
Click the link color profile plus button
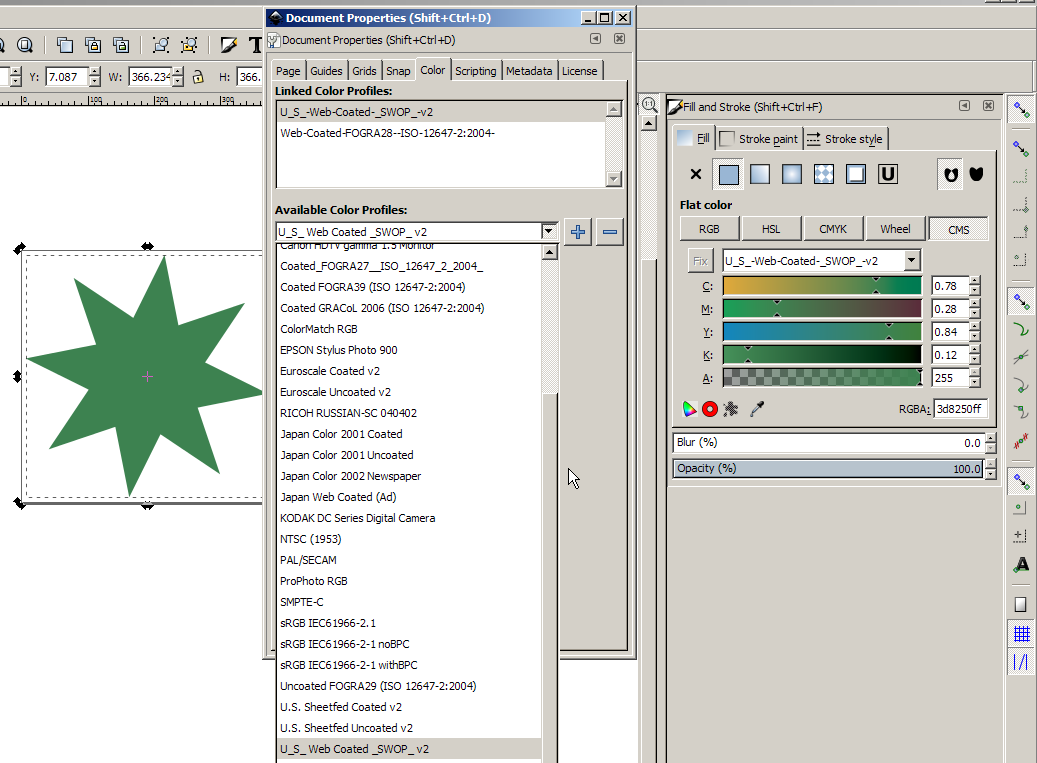tap(577, 232)
